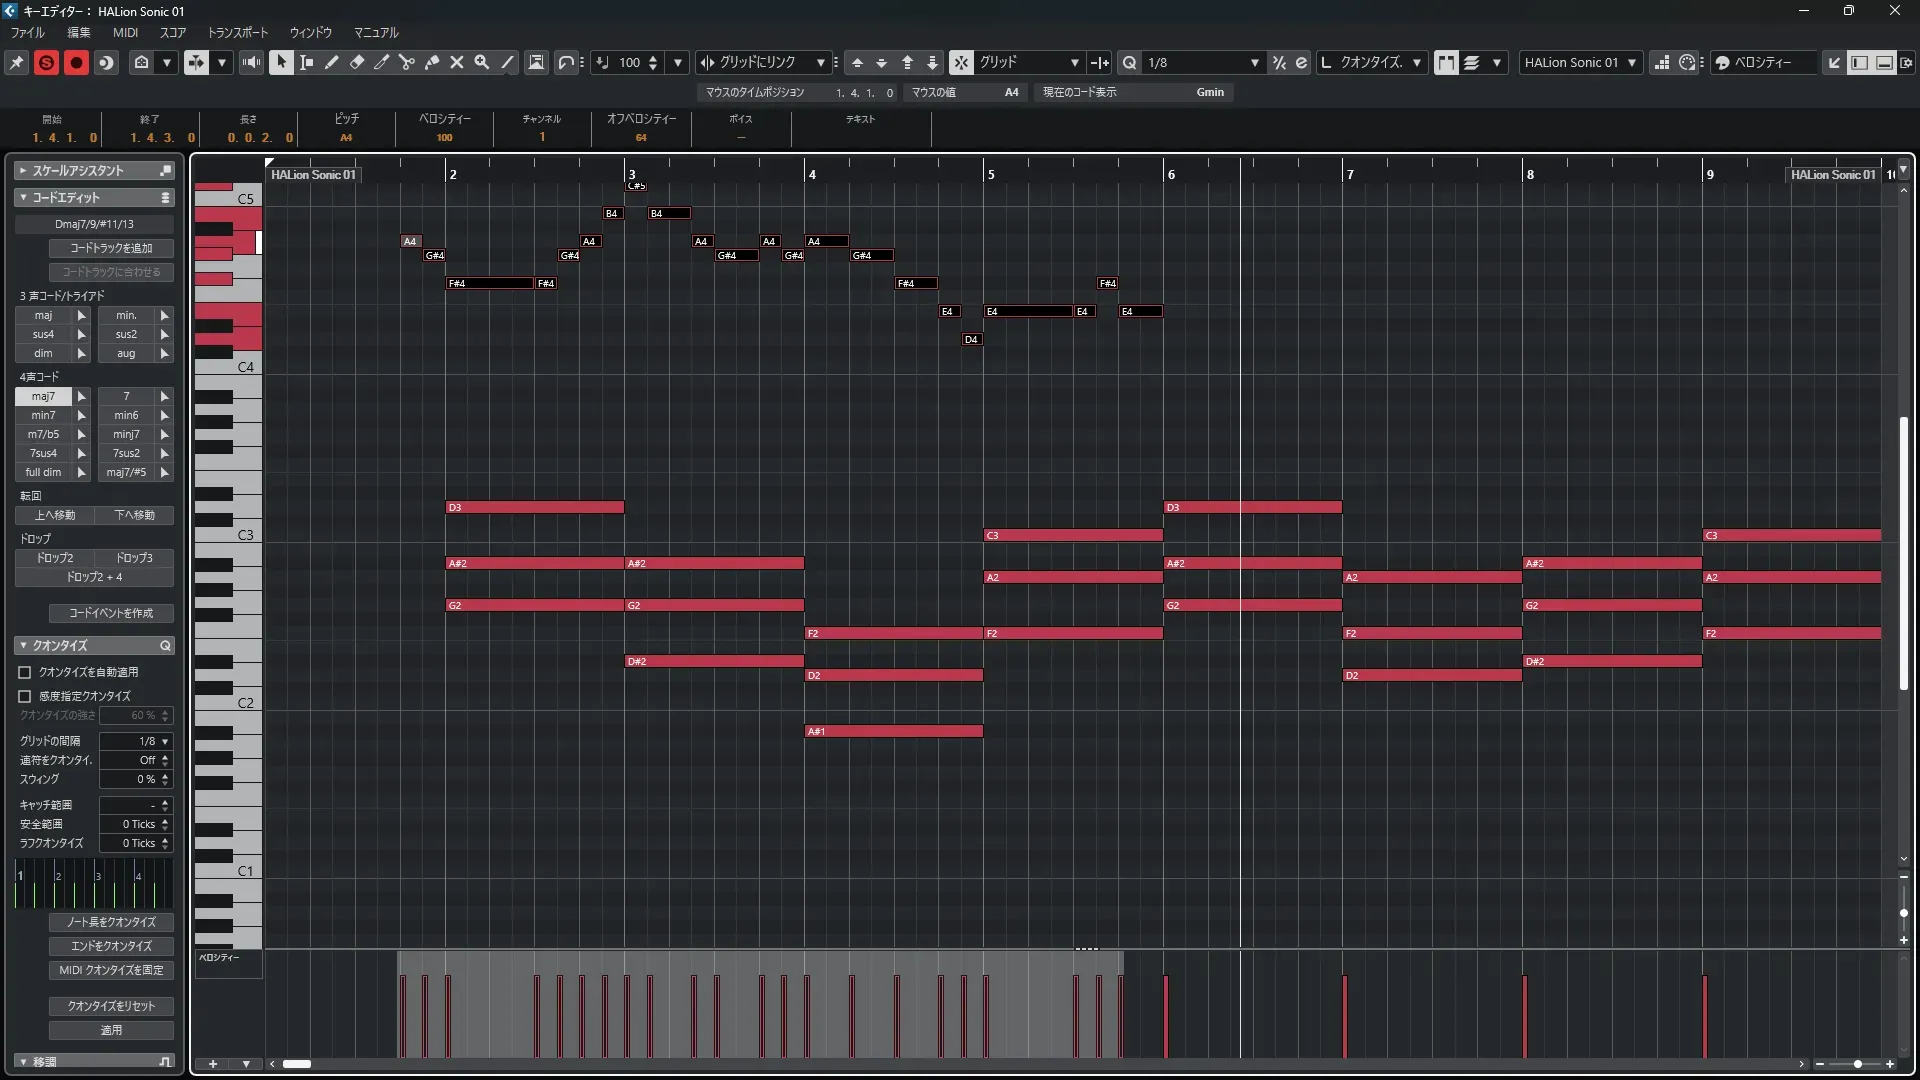Tick the sensitivity-based quantize checkbox

(25, 696)
